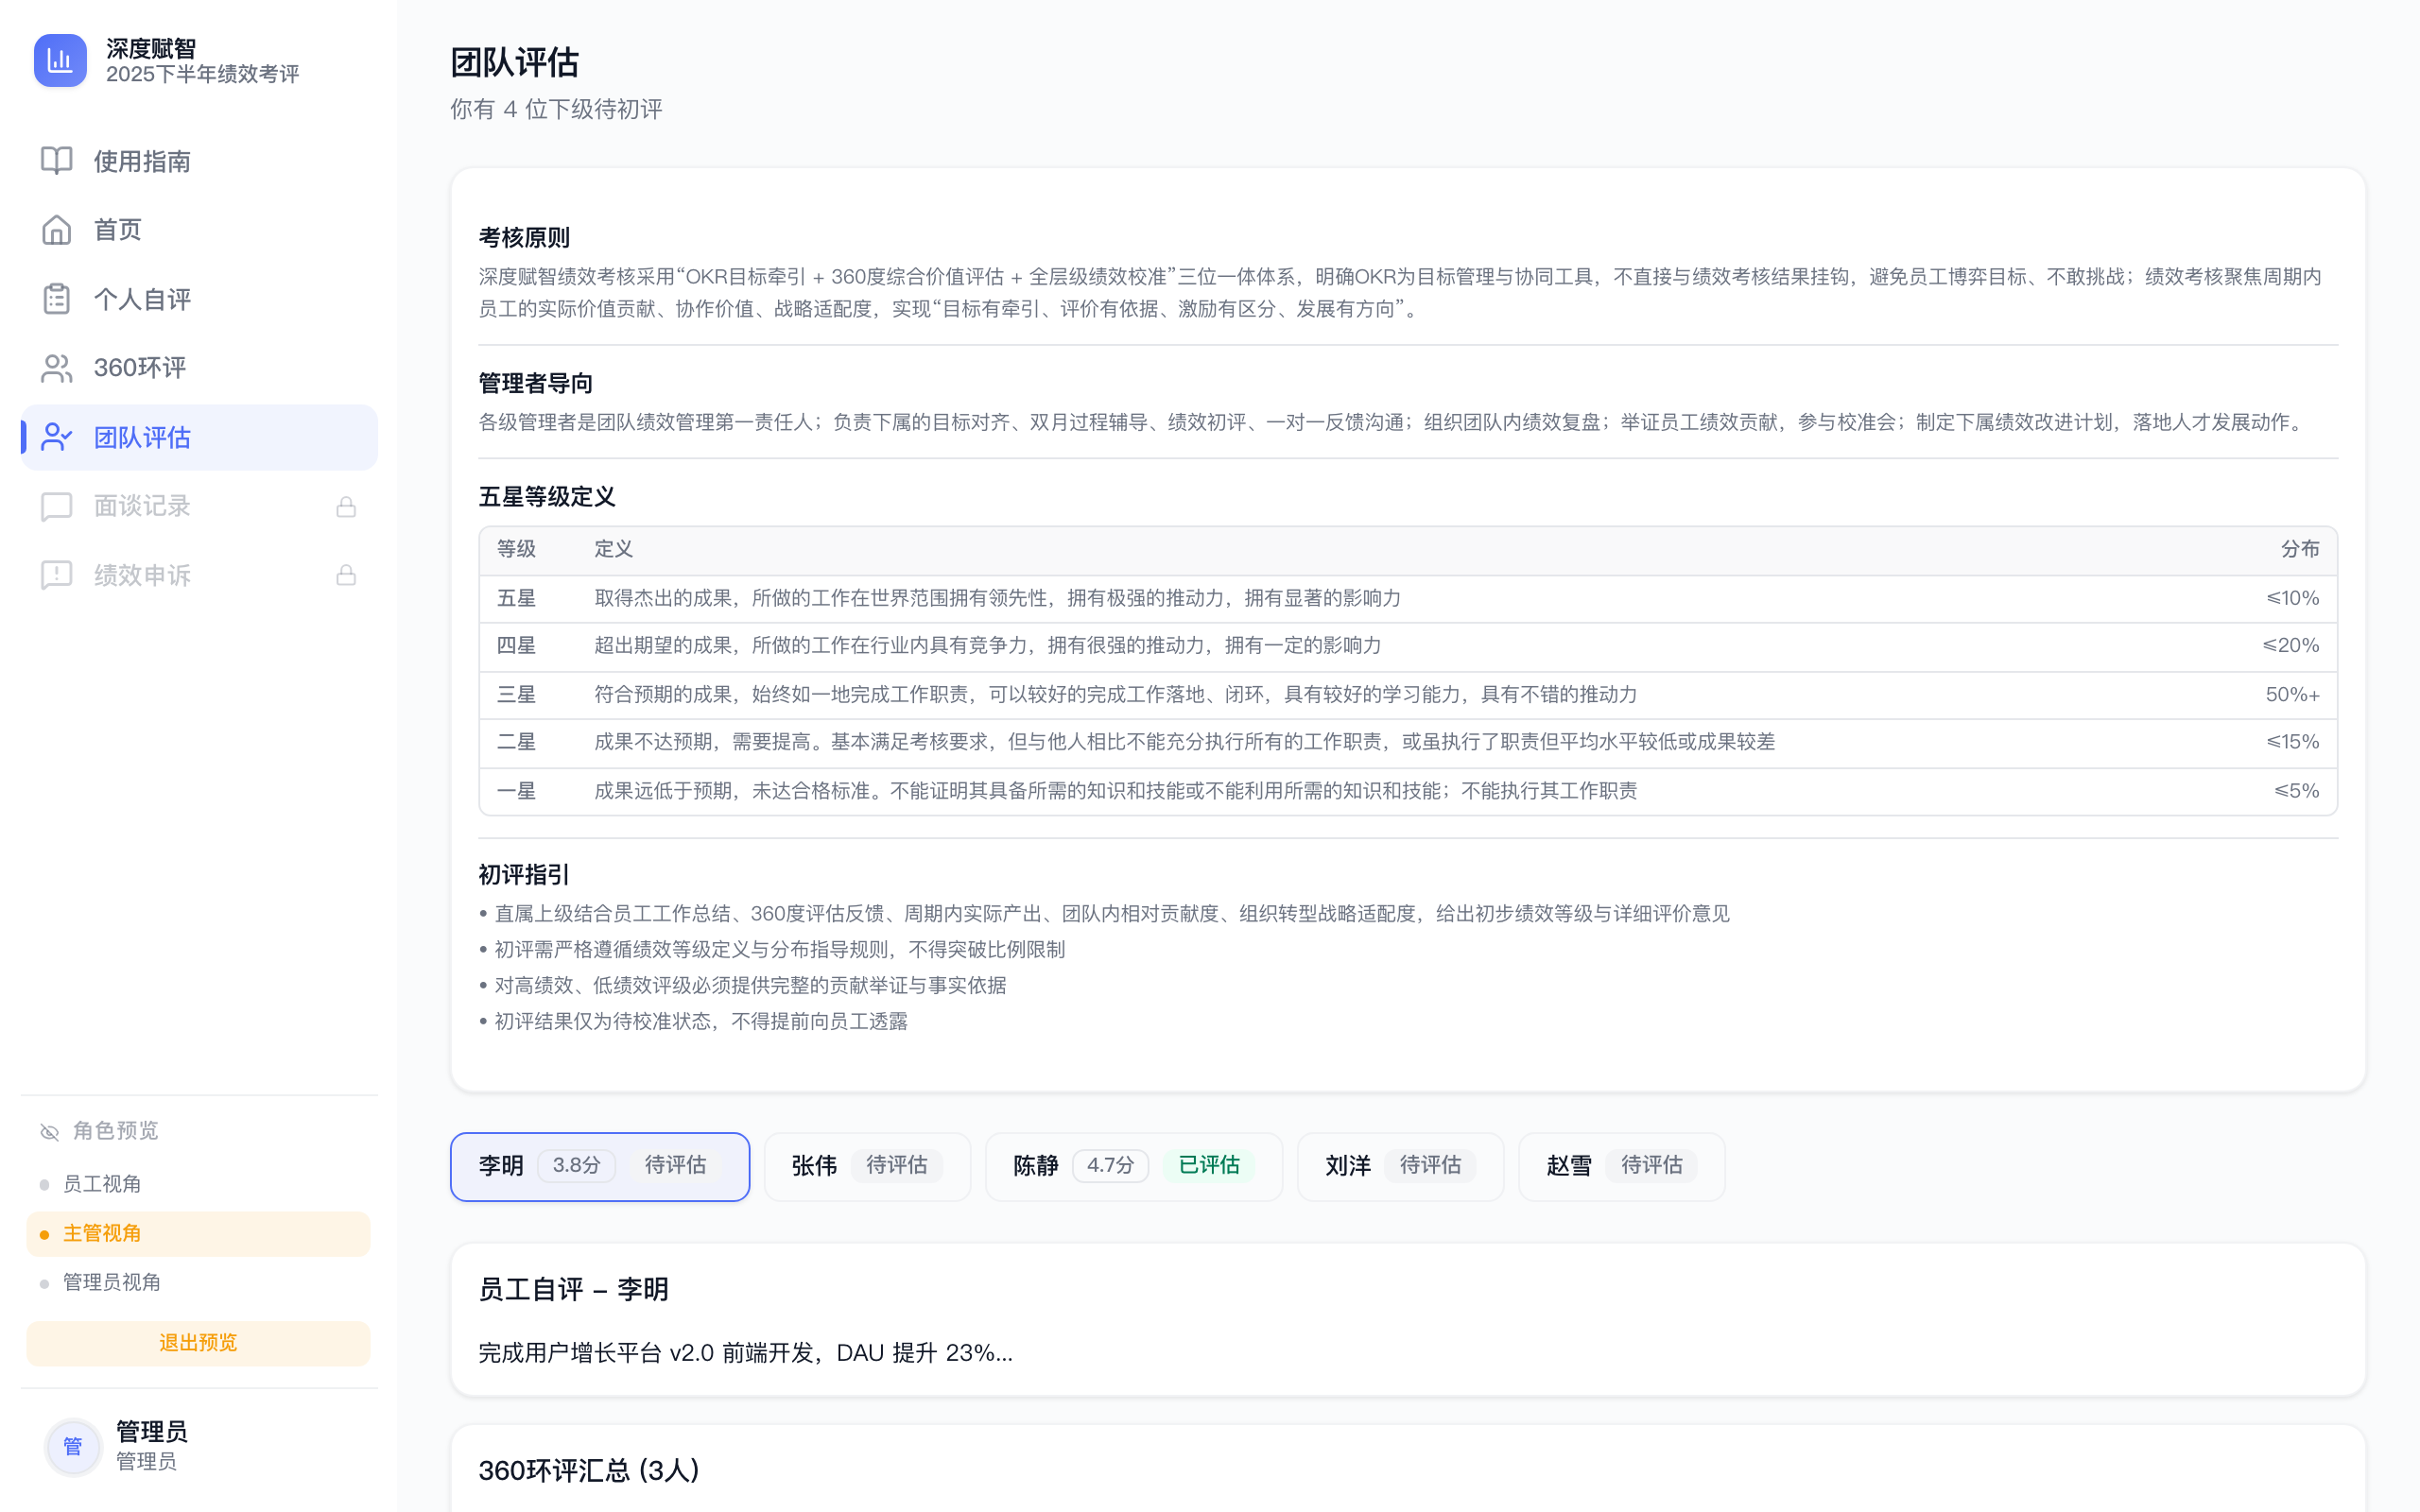The height and width of the screenshot is (1512, 2420).
Task: Click the 退出预览 button
Action: click(x=198, y=1343)
